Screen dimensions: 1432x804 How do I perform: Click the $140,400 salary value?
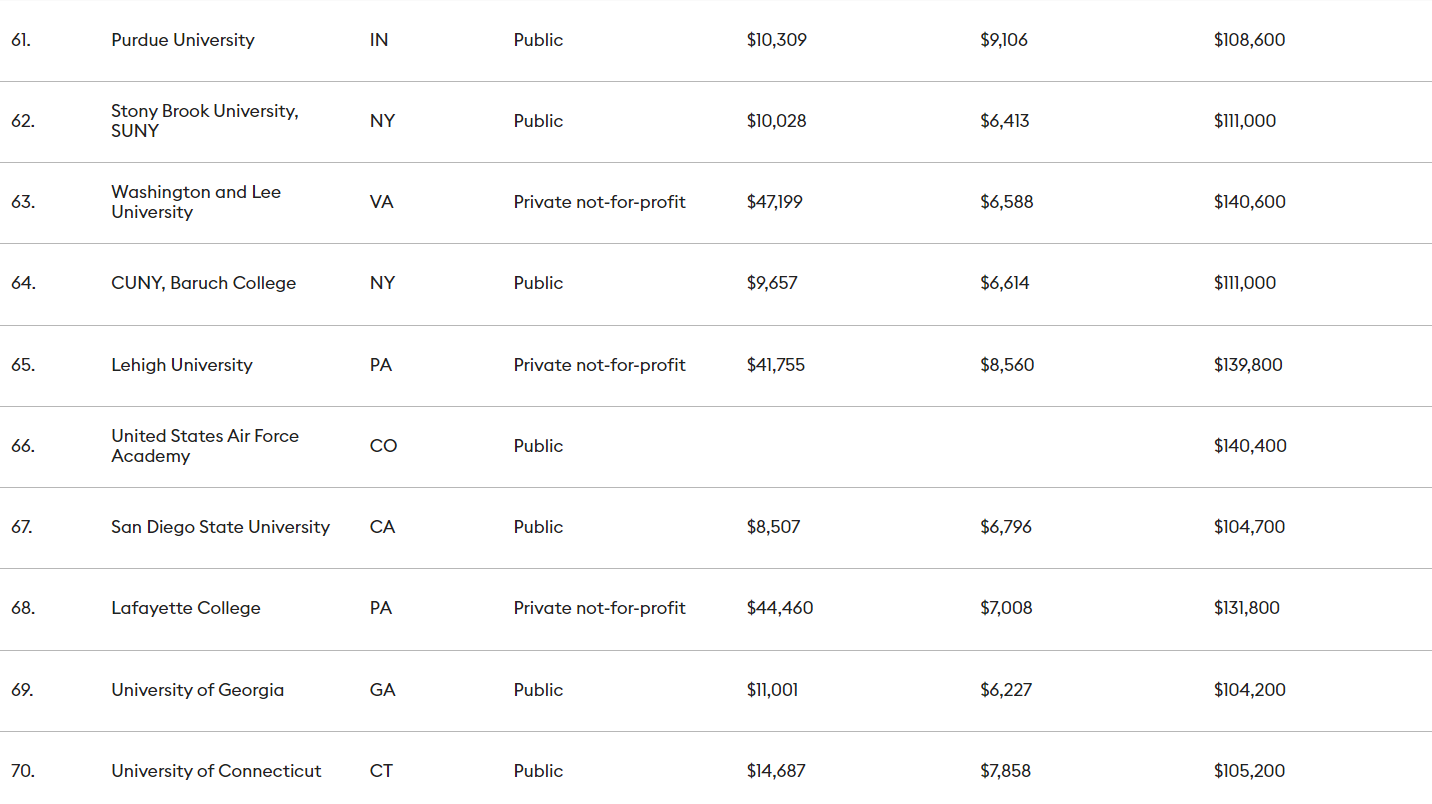pos(1250,446)
